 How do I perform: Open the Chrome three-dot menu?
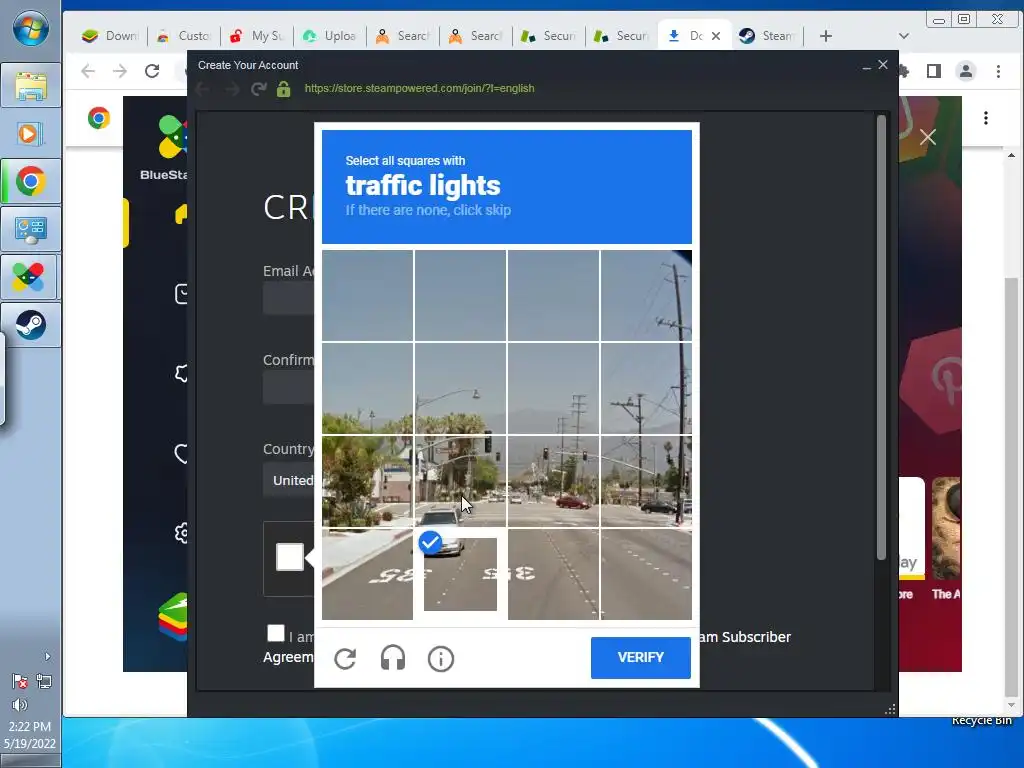(998, 71)
